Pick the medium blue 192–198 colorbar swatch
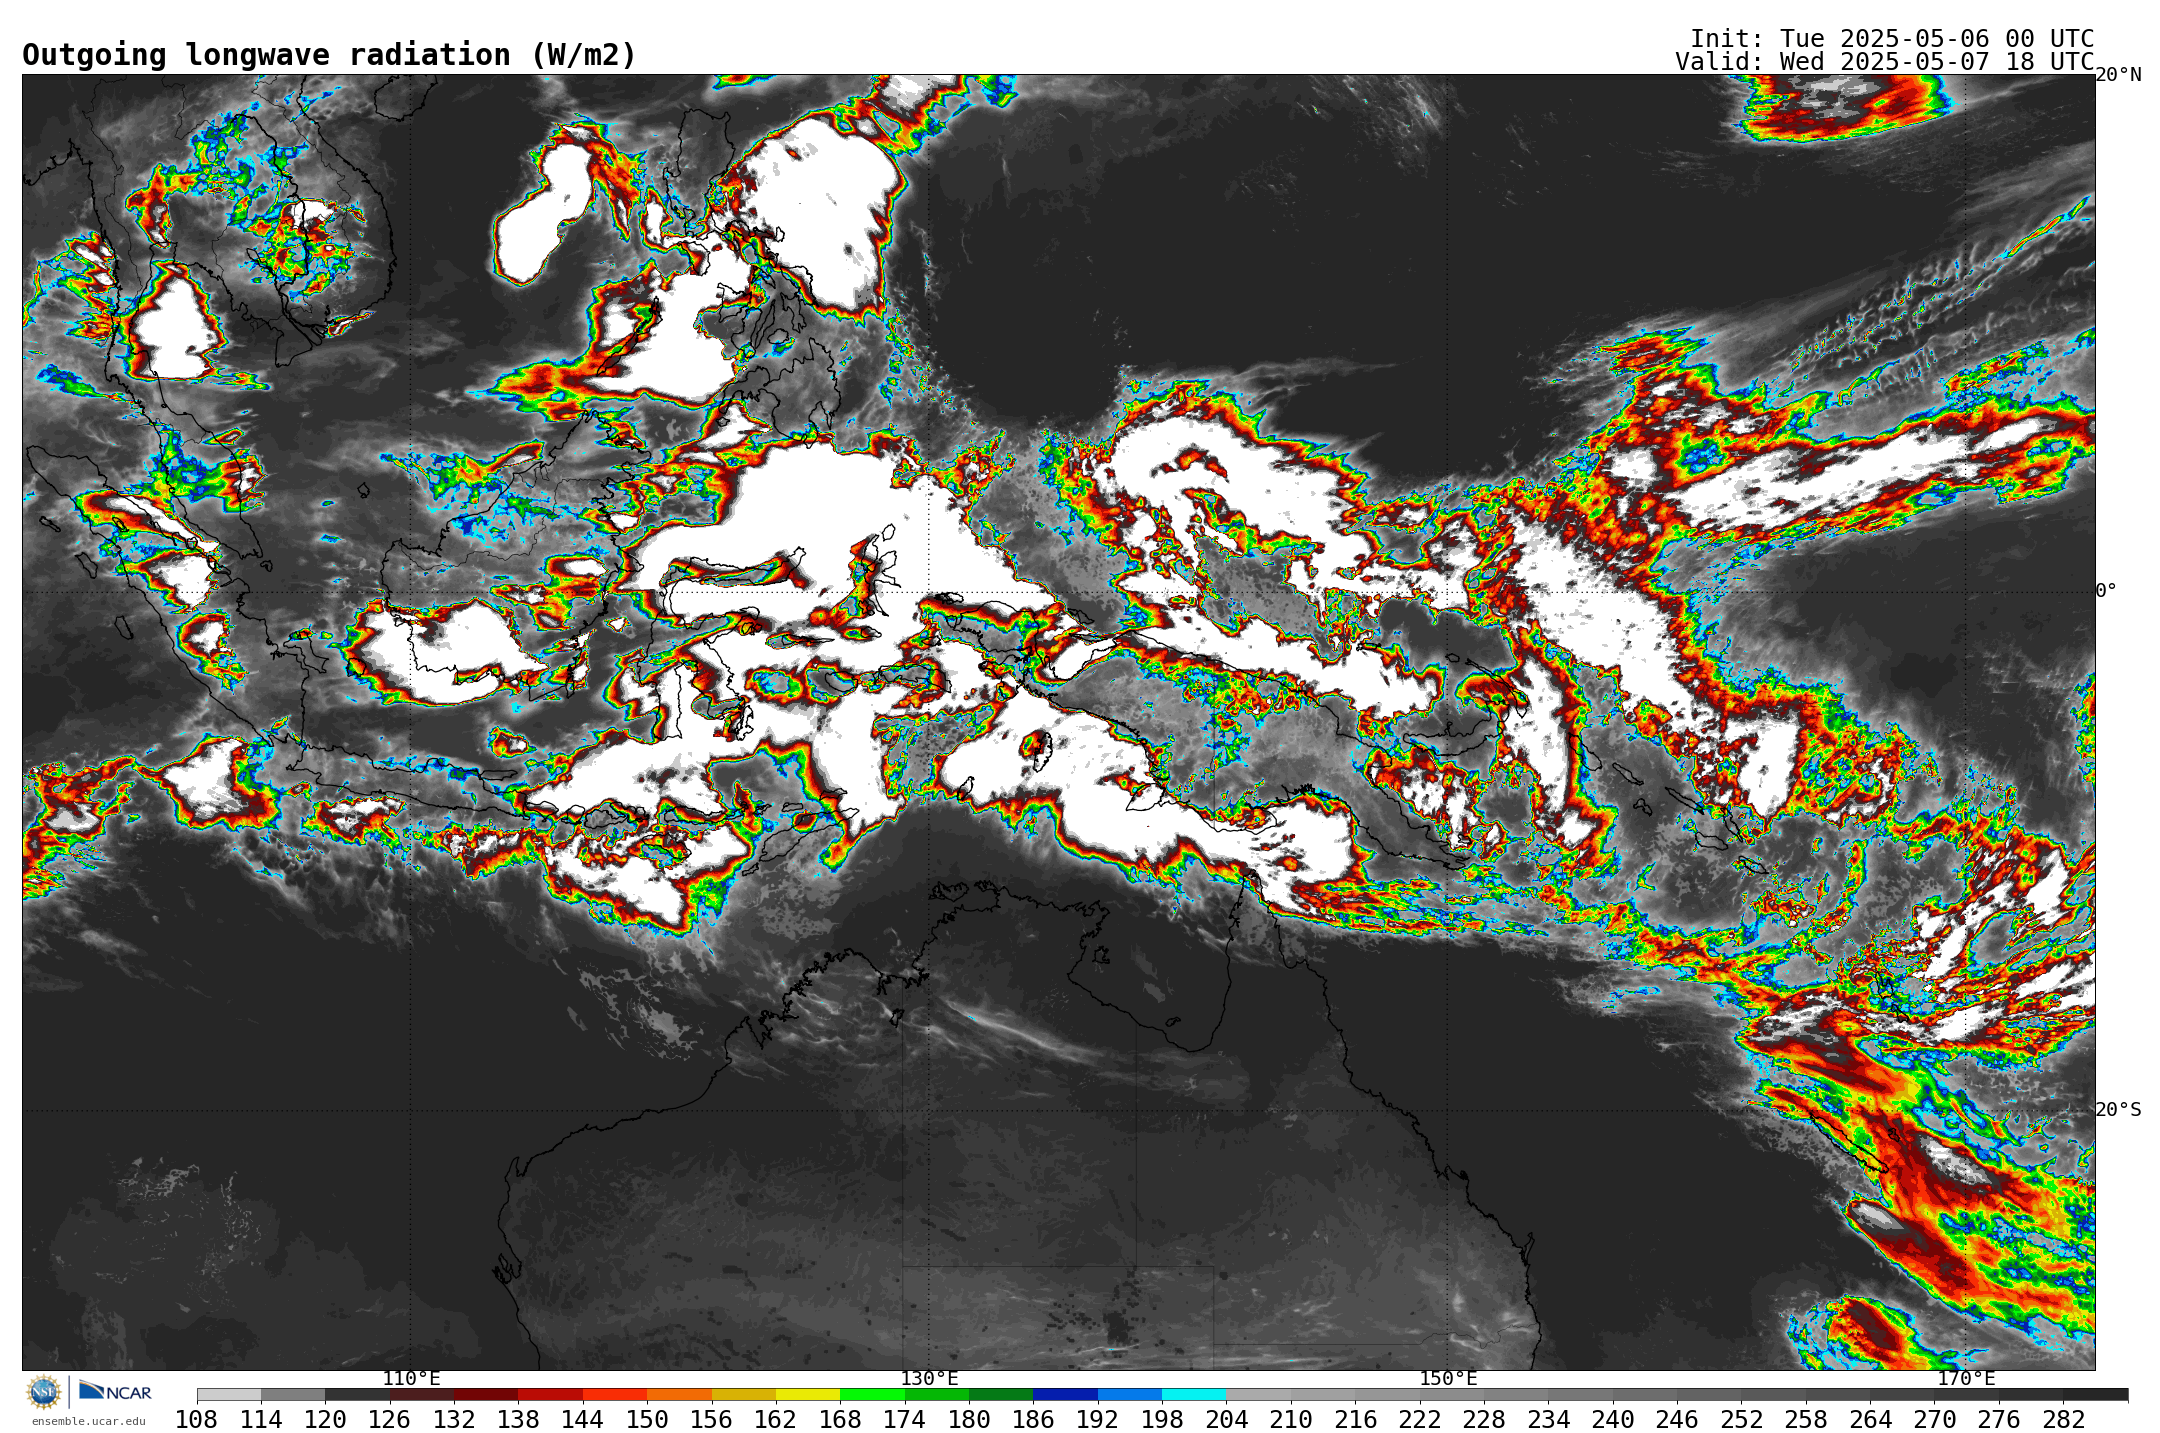 [1130, 1395]
